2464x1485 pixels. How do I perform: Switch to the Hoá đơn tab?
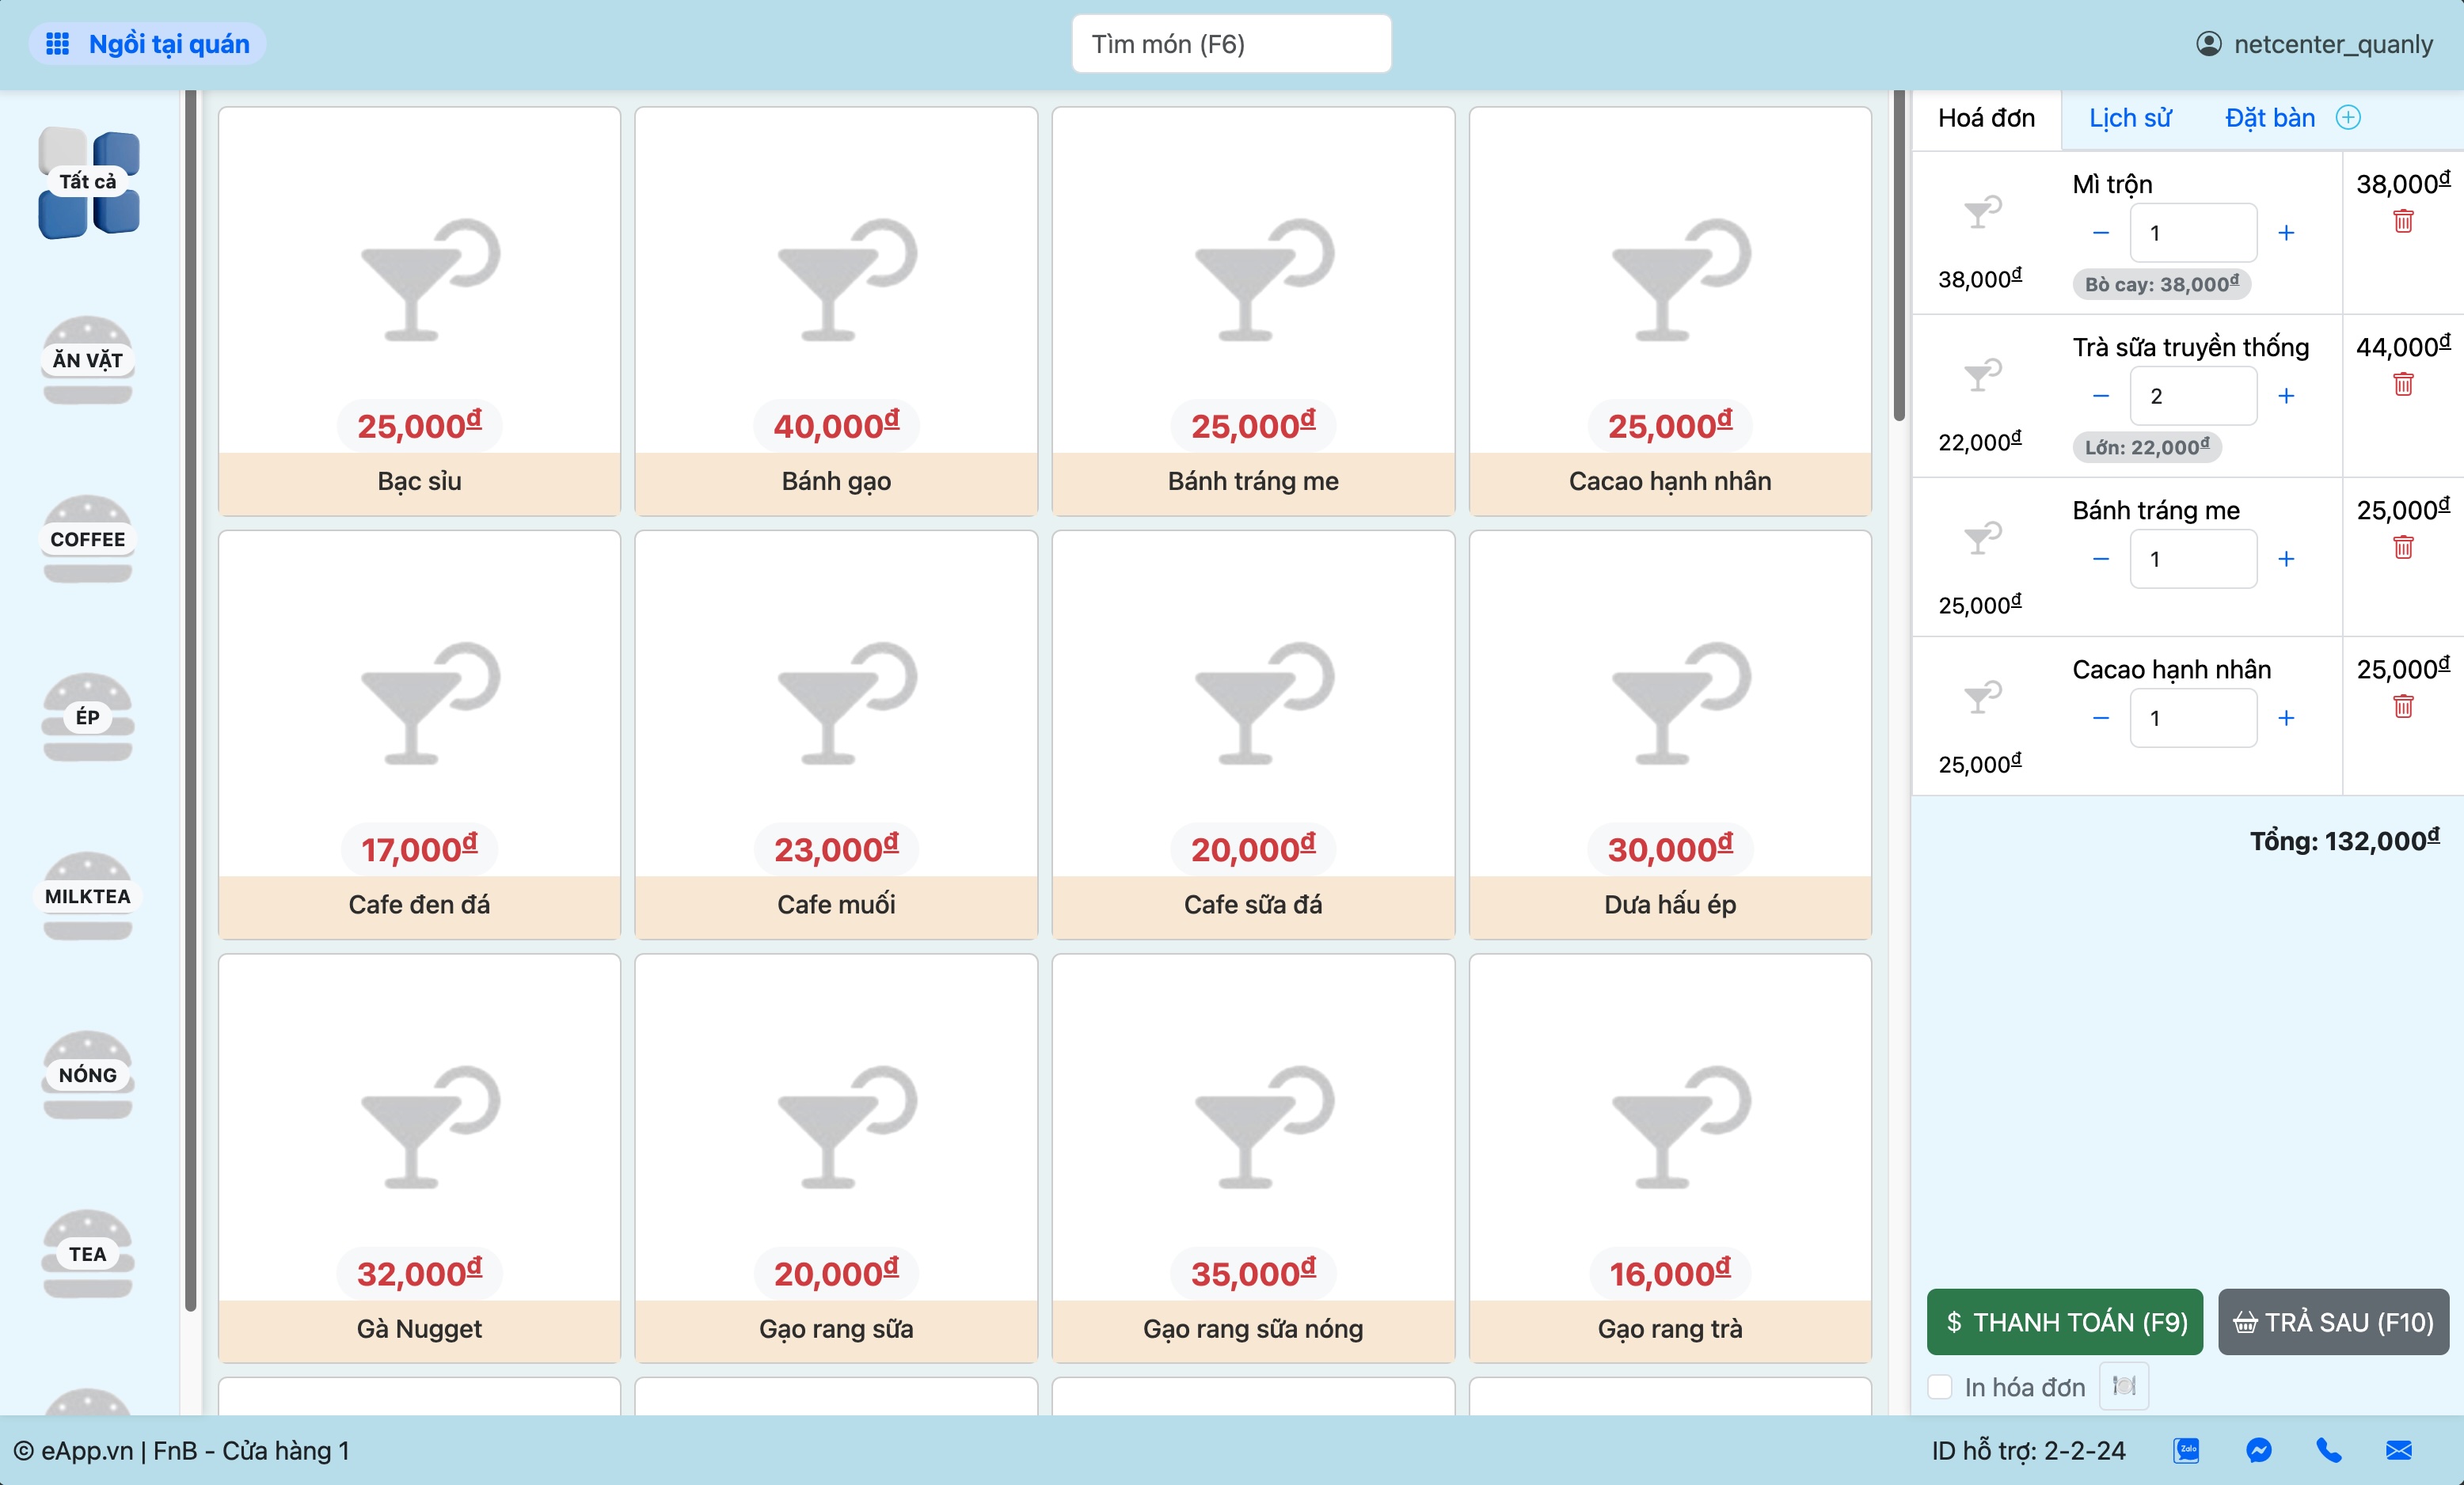1986,119
